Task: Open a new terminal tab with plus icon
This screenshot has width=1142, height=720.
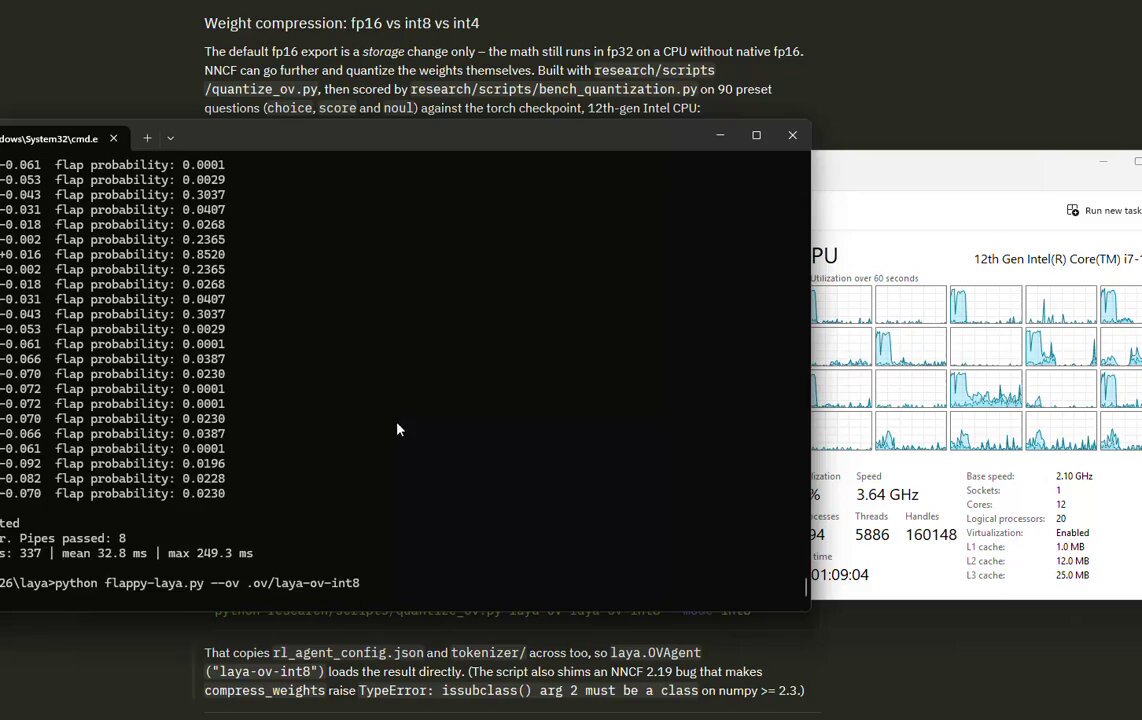Action: pyautogui.click(x=147, y=138)
